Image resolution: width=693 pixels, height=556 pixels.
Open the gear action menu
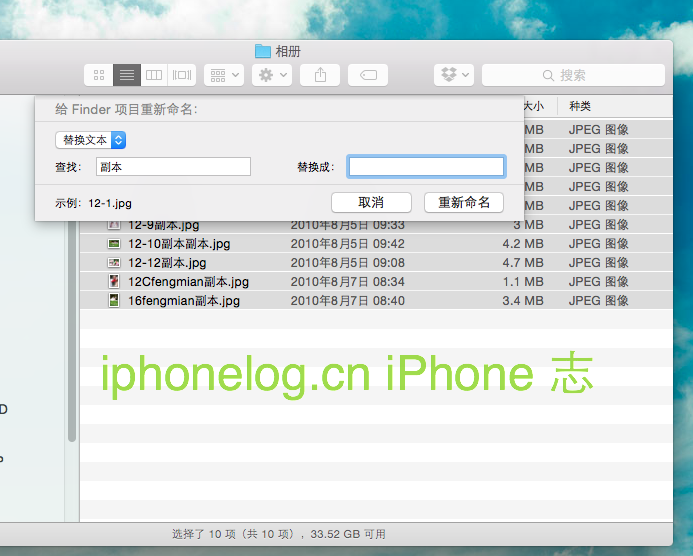pyautogui.click(x=272, y=75)
